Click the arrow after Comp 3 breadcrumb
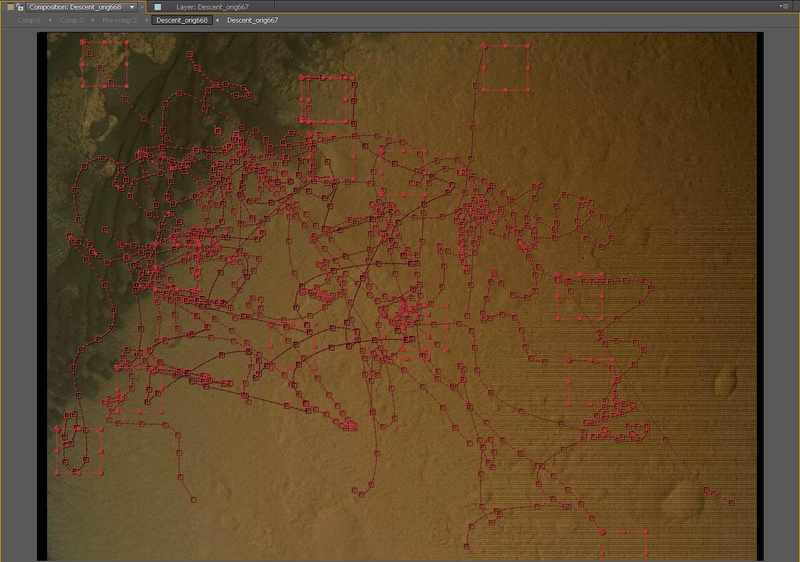The image size is (800, 562). [92, 20]
